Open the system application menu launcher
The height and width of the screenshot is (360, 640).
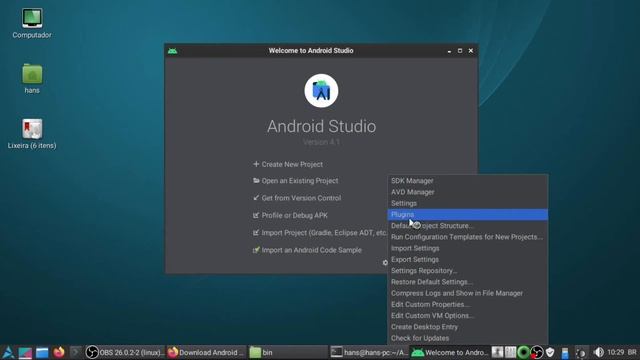point(8,352)
